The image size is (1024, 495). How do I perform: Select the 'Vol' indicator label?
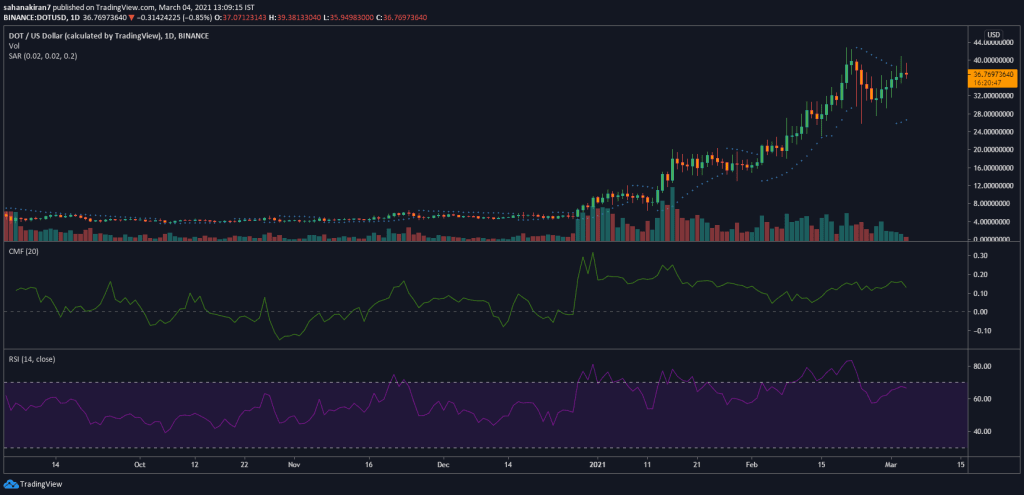[13, 46]
